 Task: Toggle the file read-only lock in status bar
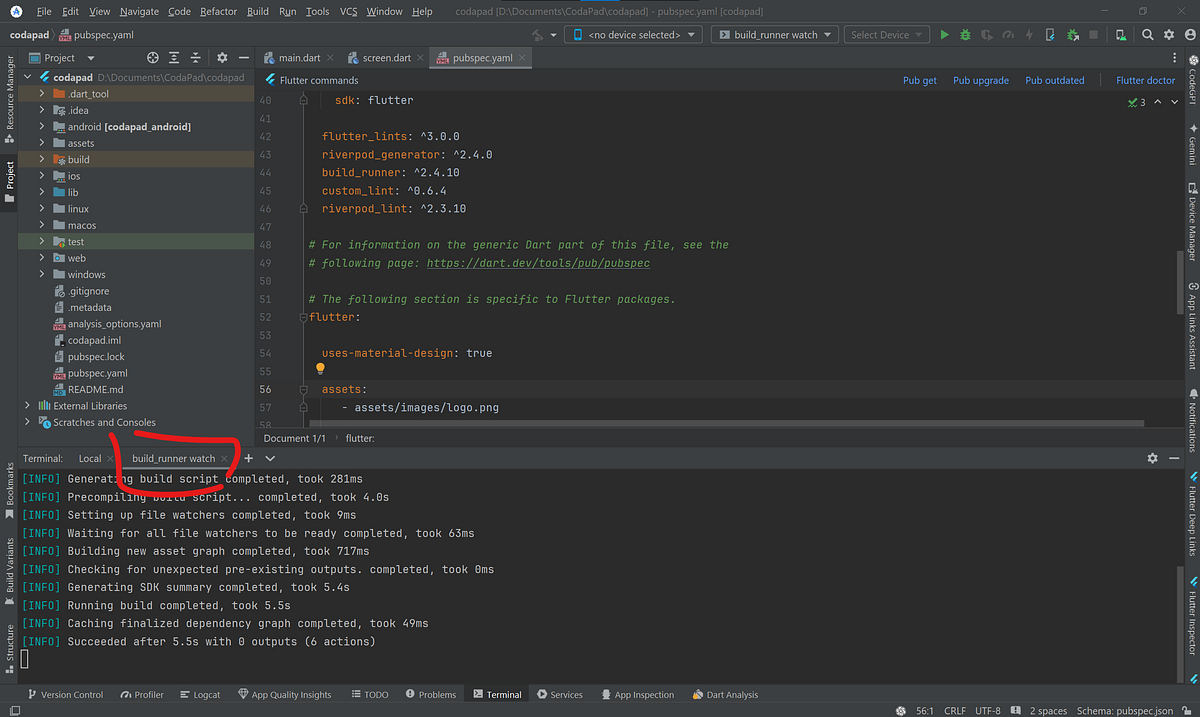click(1187, 710)
